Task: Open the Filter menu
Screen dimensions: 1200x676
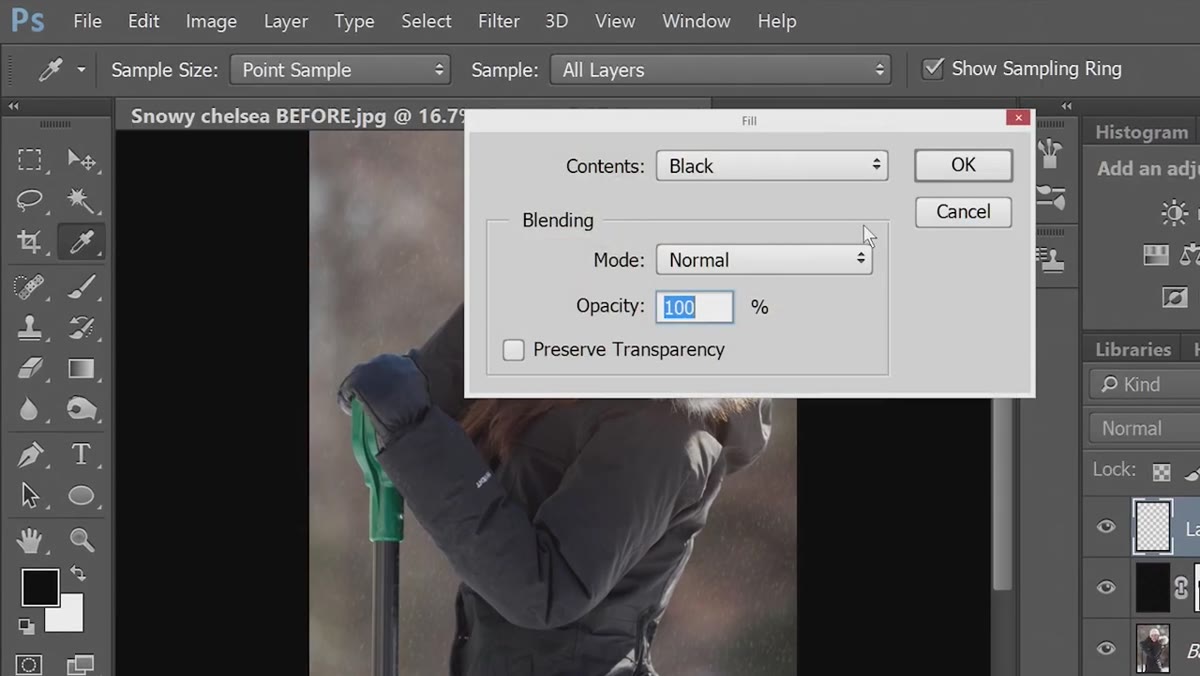Action: click(x=498, y=21)
